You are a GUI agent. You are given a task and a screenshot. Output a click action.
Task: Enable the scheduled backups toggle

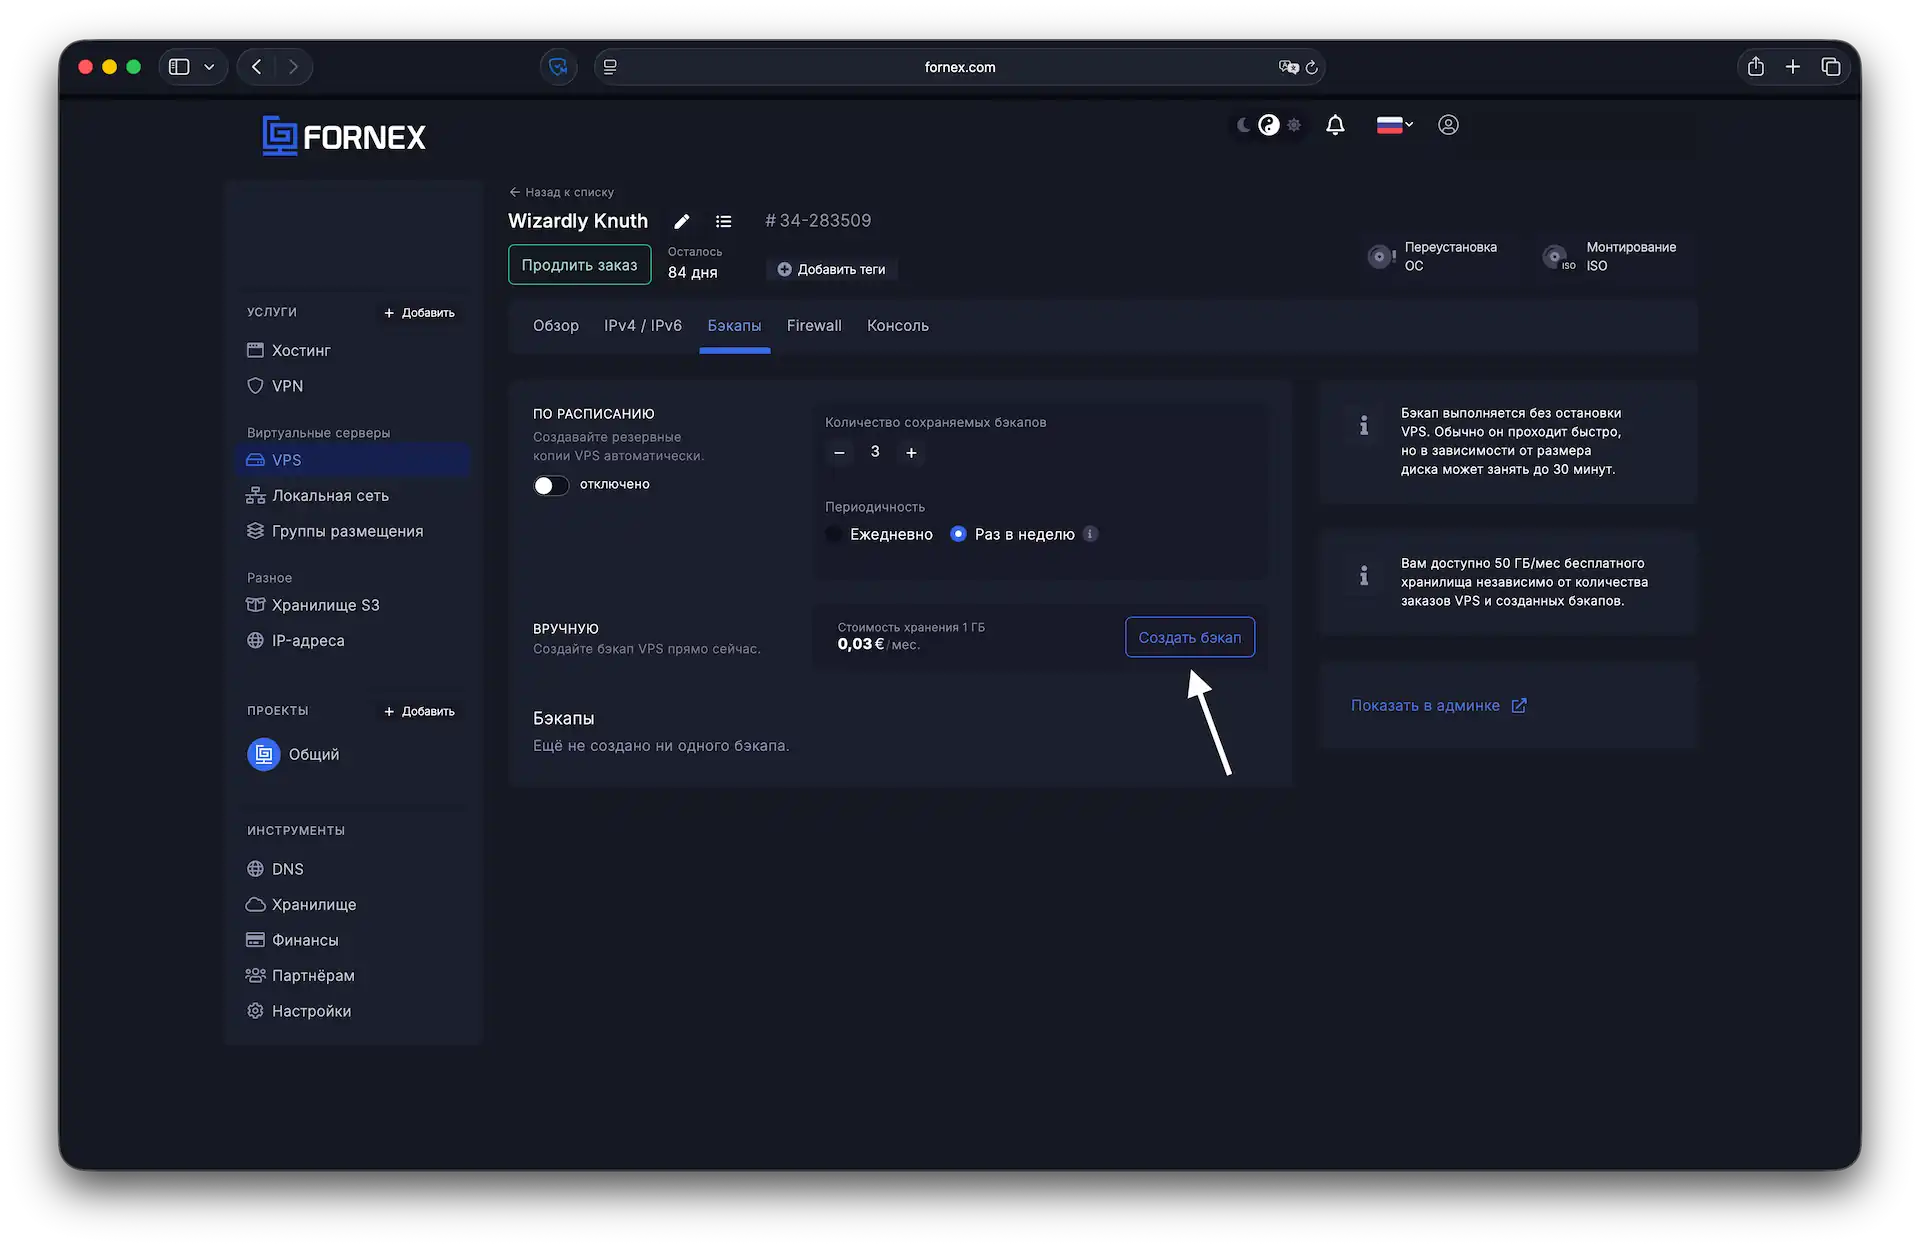(551, 485)
